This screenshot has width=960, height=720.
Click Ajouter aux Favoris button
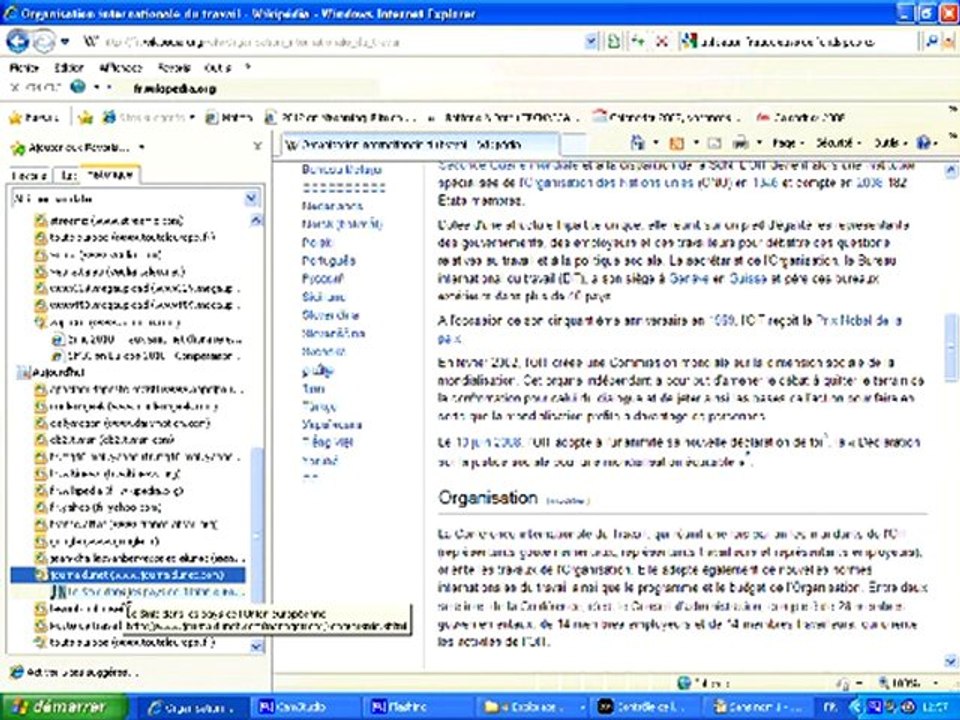[70, 147]
